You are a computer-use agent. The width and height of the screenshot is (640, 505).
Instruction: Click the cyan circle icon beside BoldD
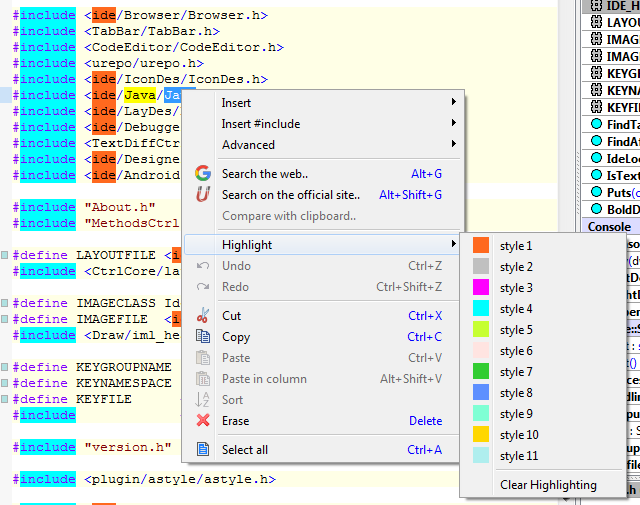tap(595, 209)
